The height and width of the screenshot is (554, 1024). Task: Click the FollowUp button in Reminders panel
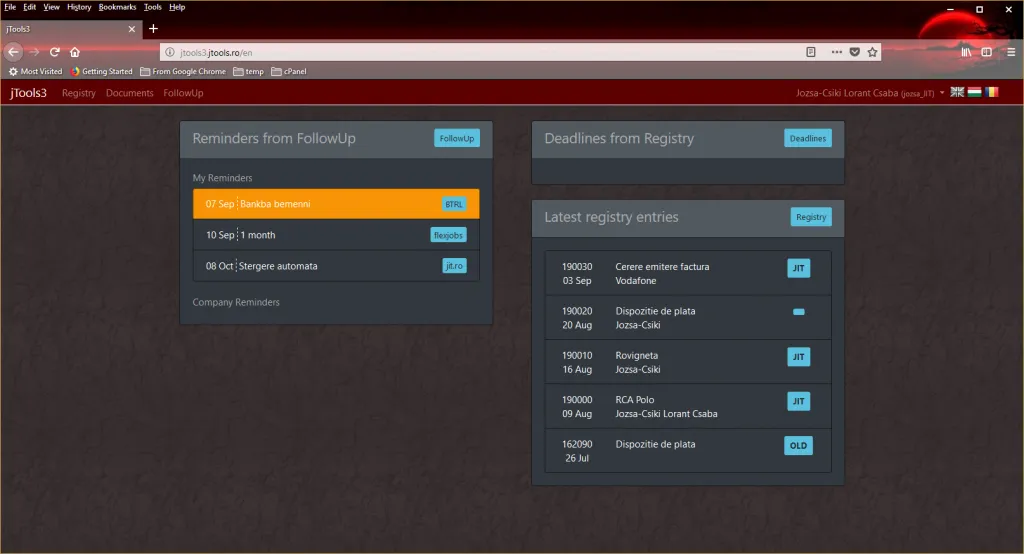tap(457, 139)
